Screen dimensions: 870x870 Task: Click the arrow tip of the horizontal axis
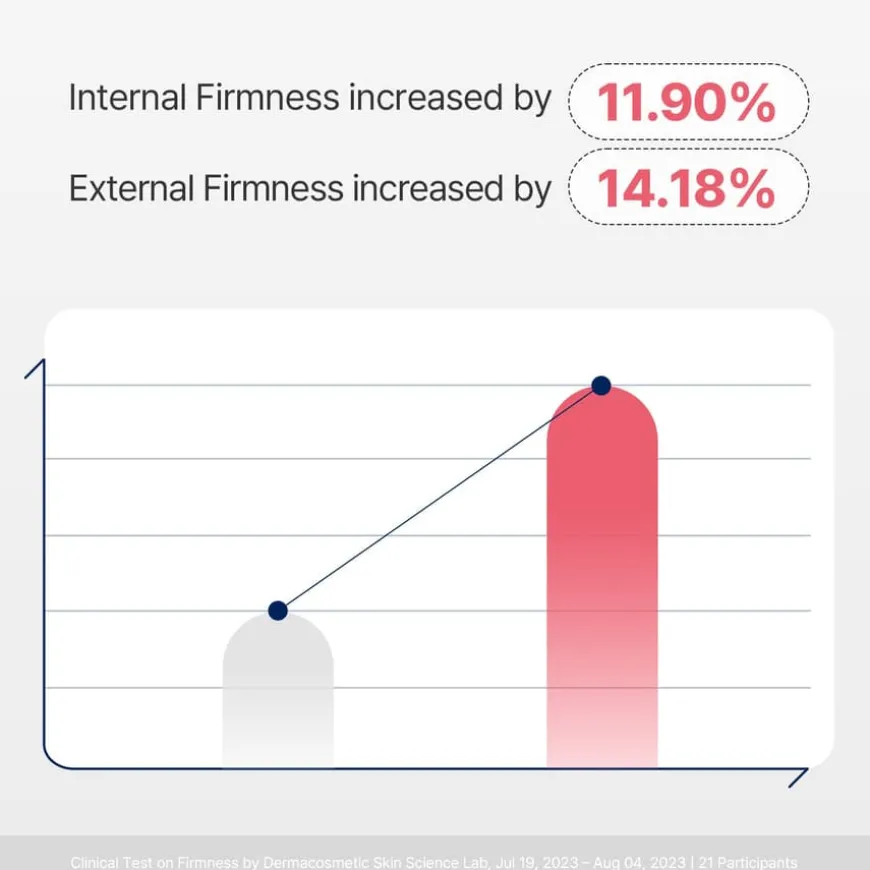tap(806, 770)
